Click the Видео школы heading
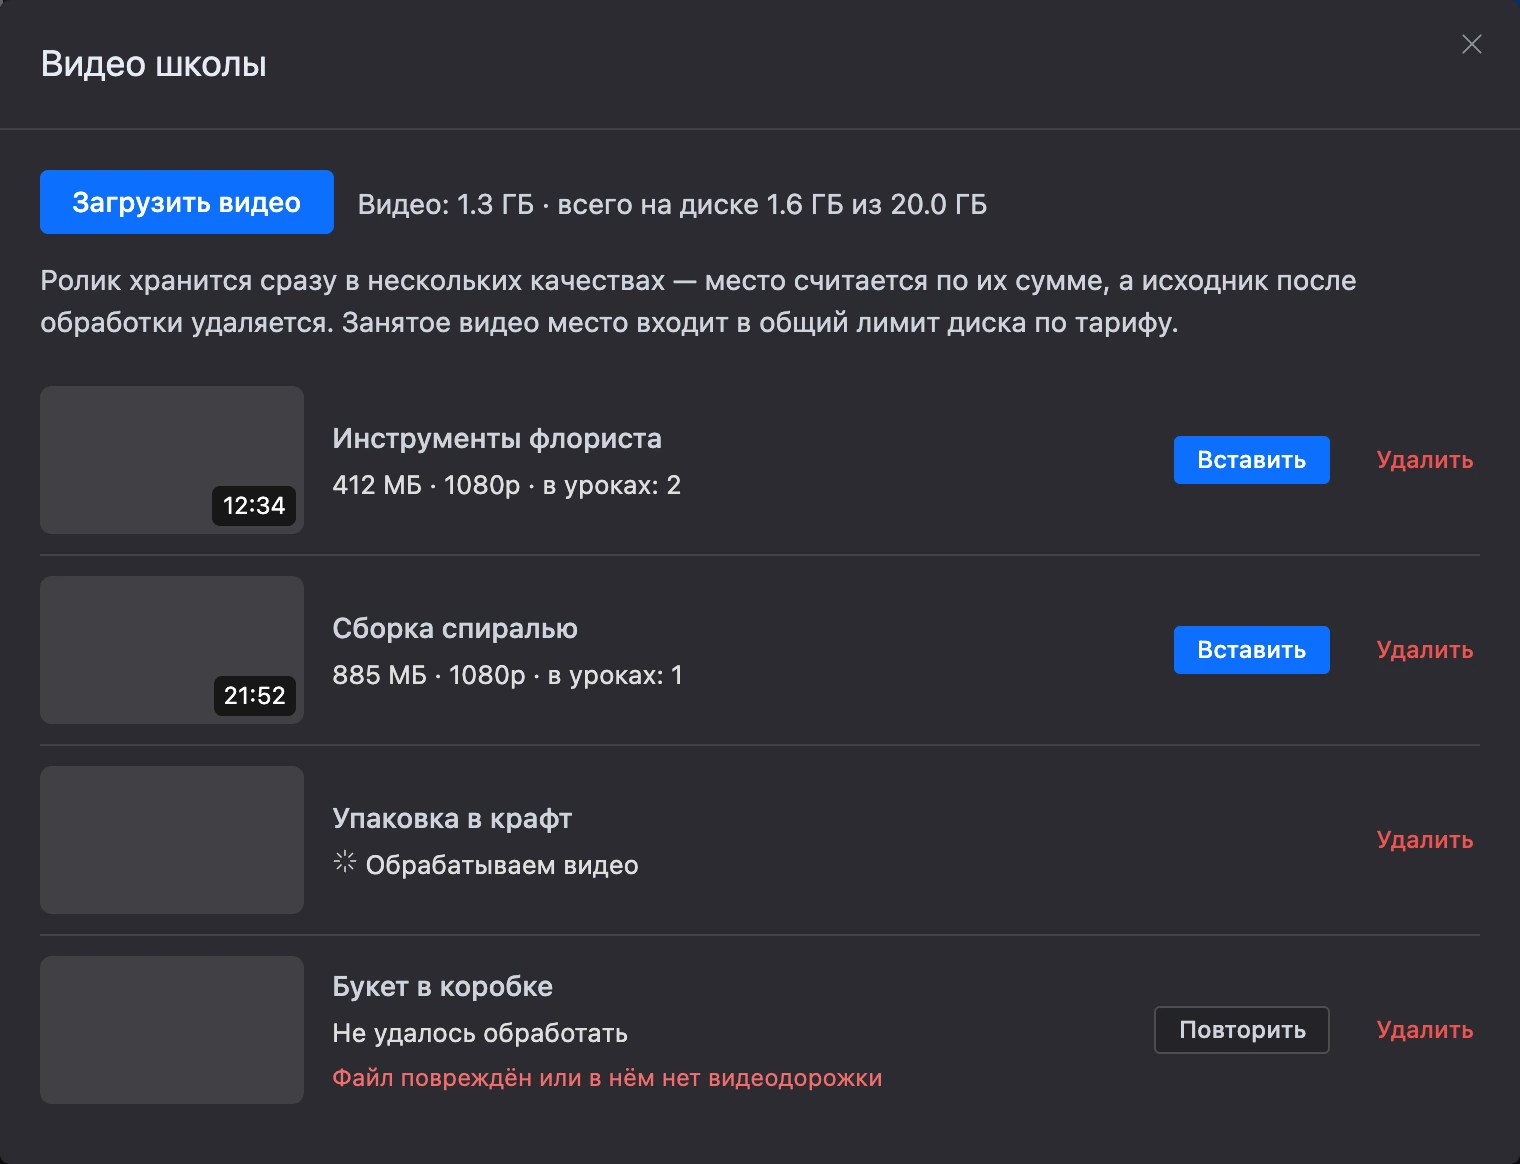 pyautogui.click(x=154, y=64)
